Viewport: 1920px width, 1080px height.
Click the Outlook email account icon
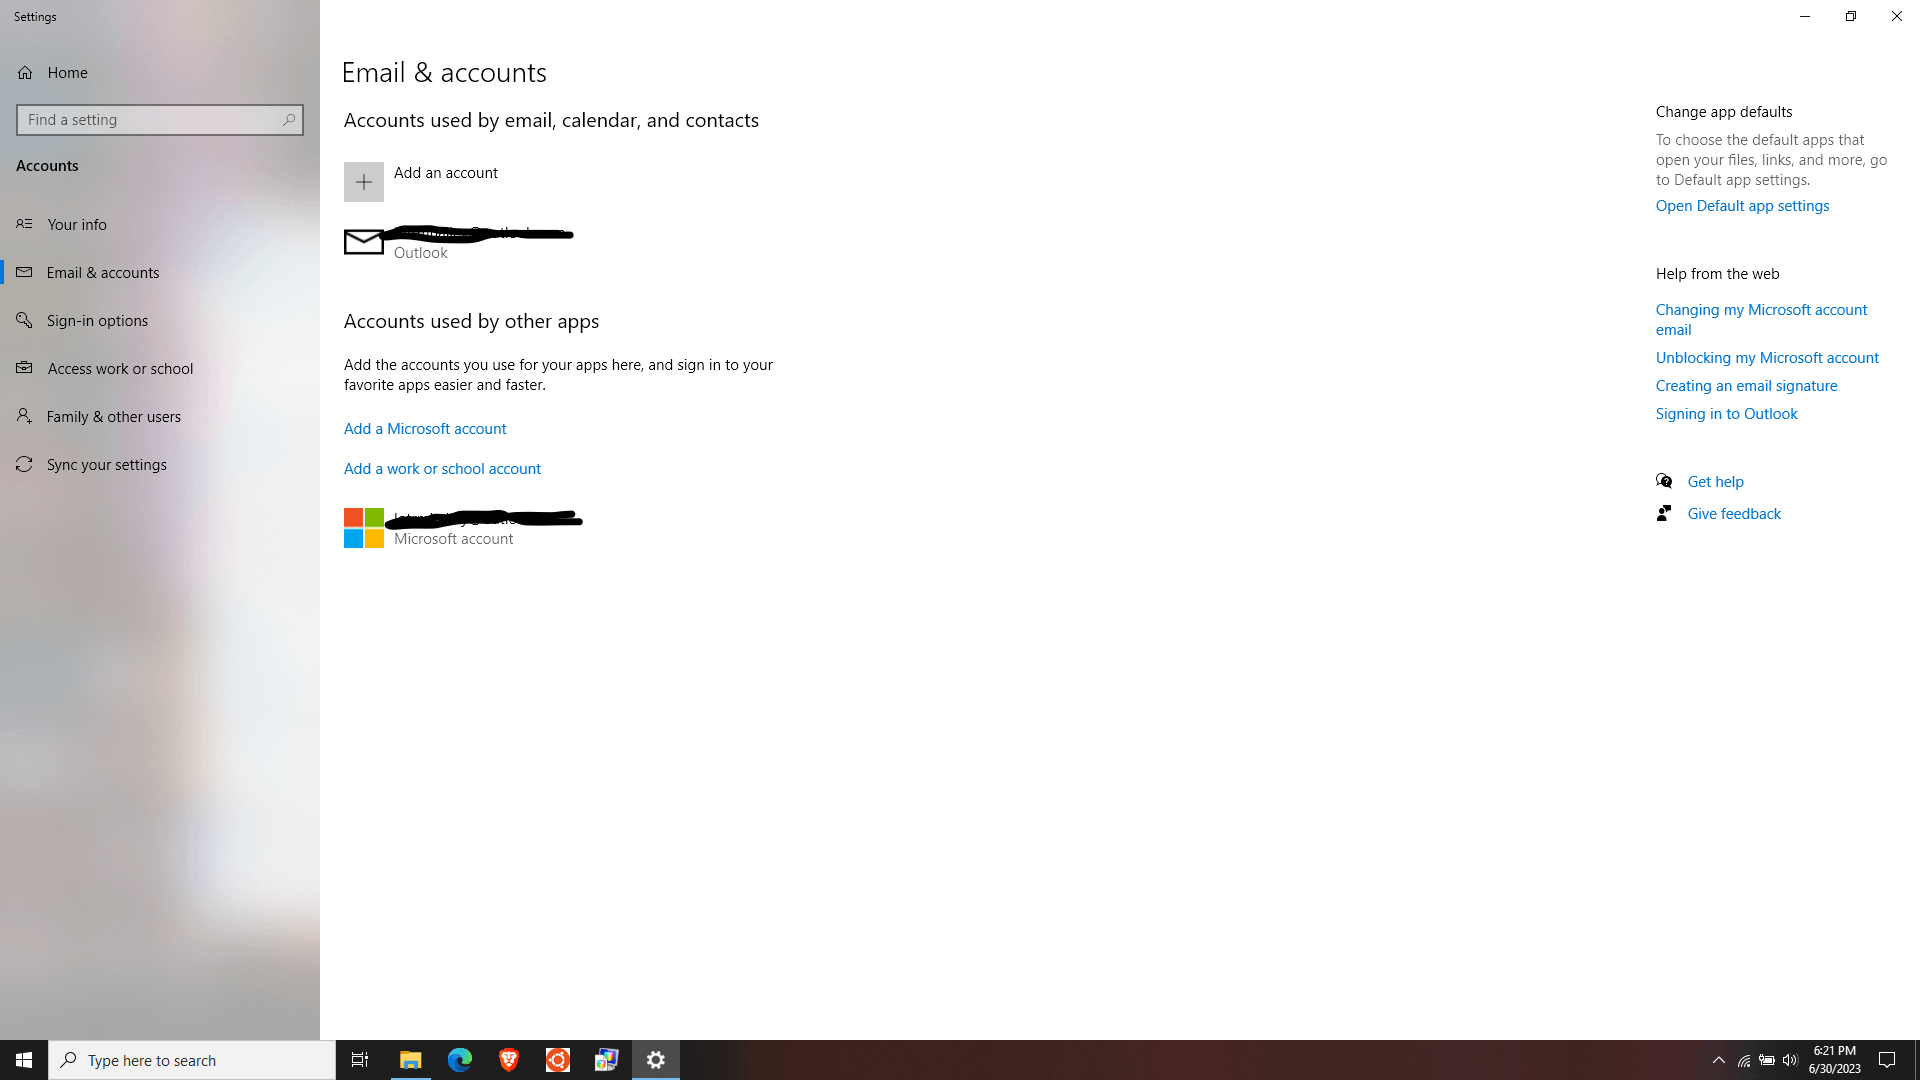(x=364, y=241)
